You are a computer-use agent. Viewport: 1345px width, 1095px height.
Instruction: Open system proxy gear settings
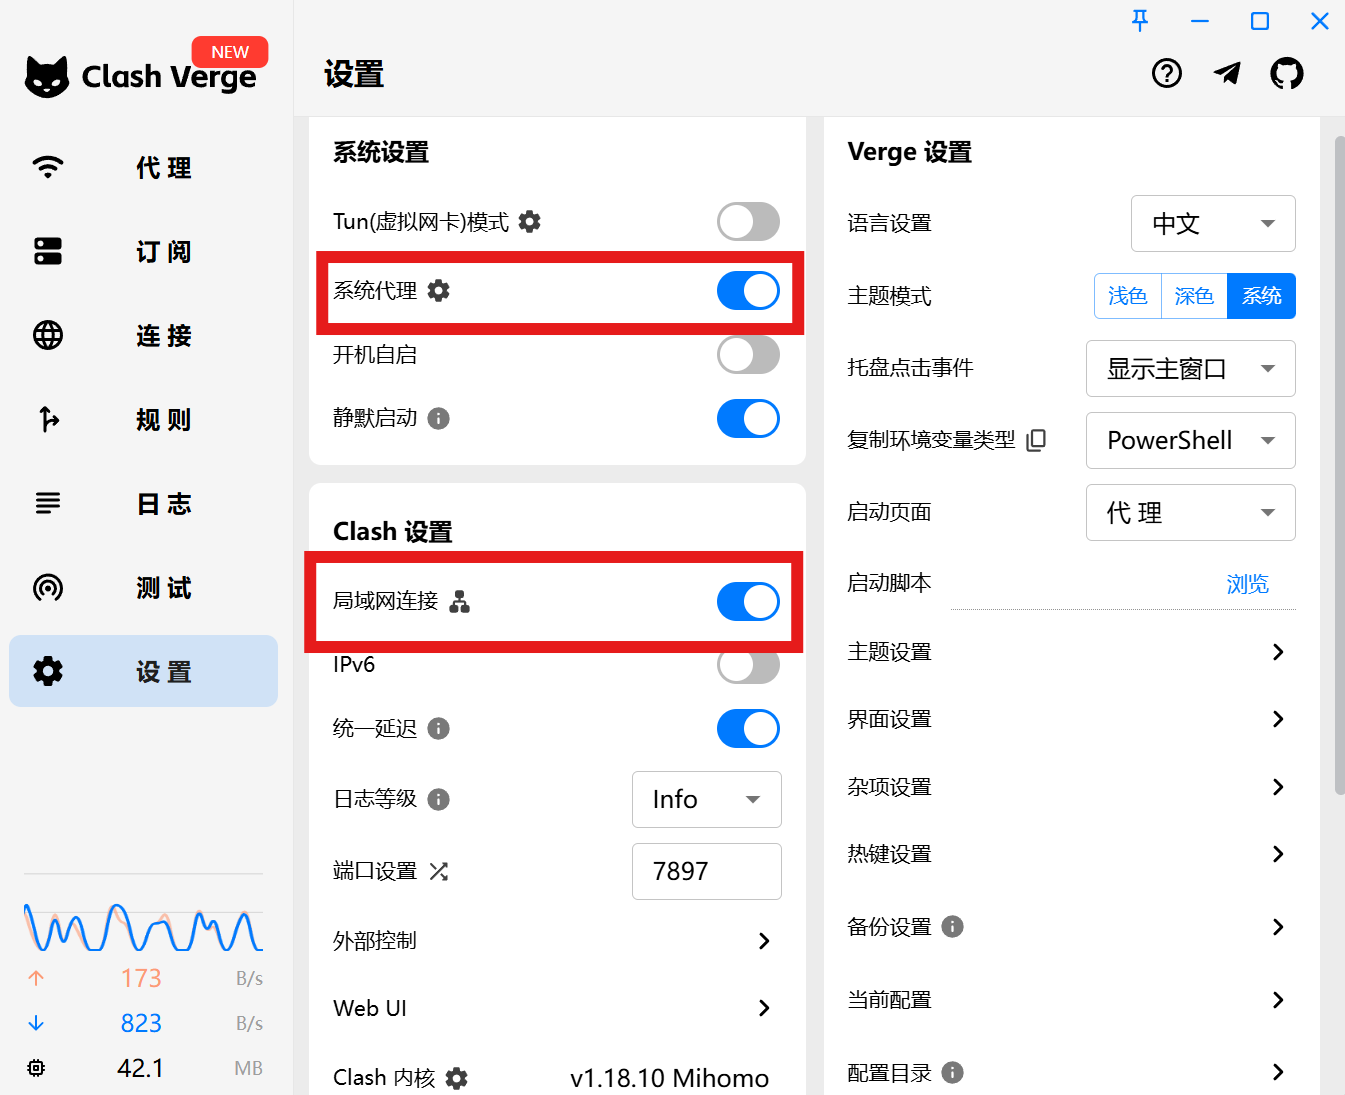pos(438,291)
